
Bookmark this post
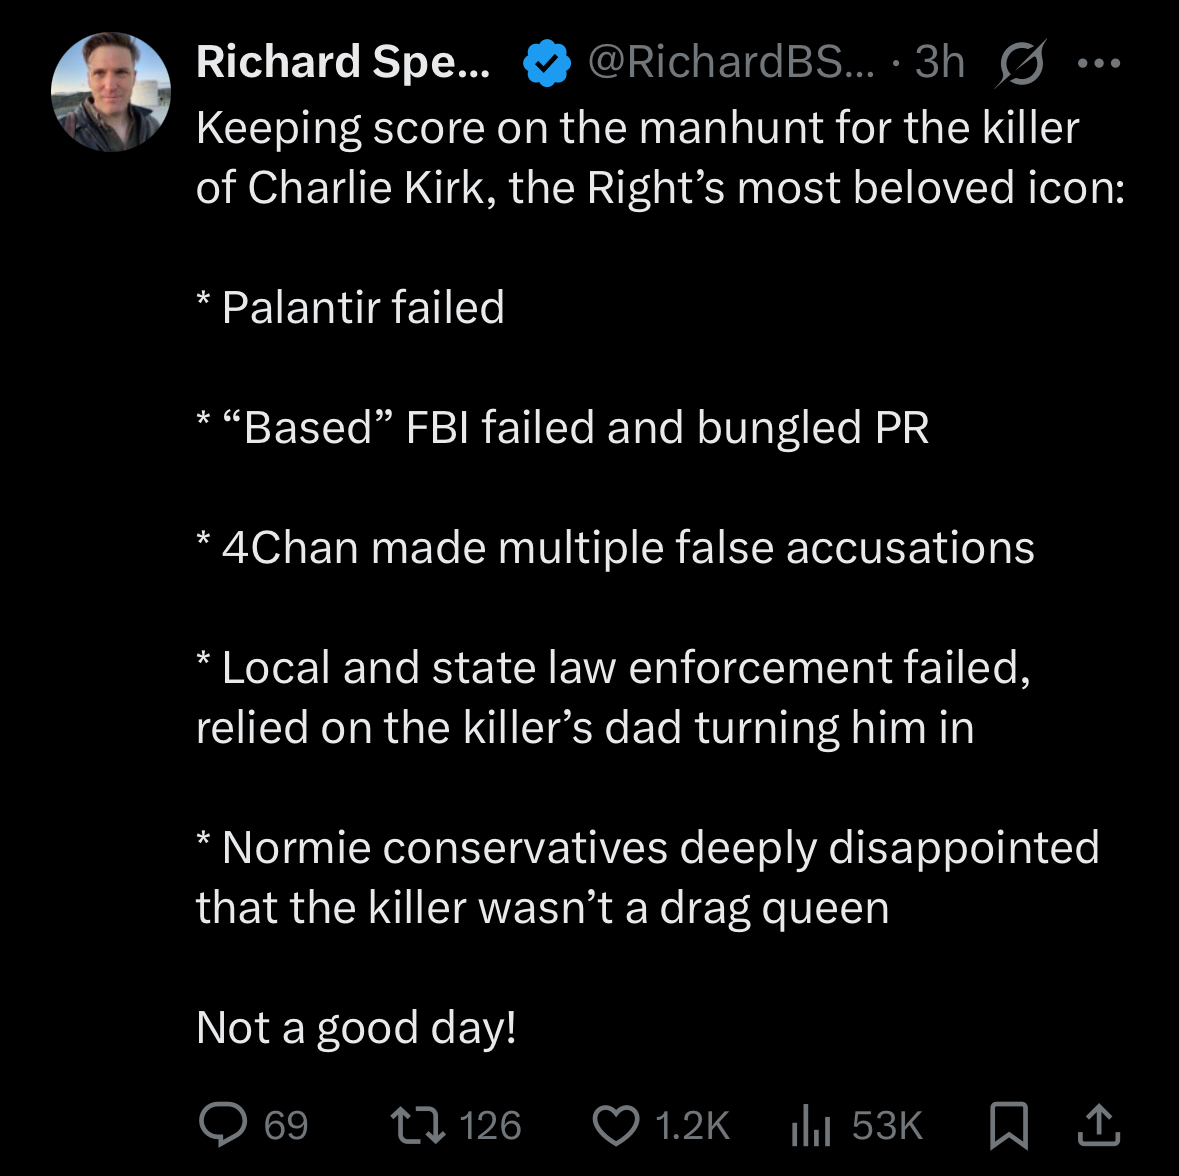(1008, 1125)
